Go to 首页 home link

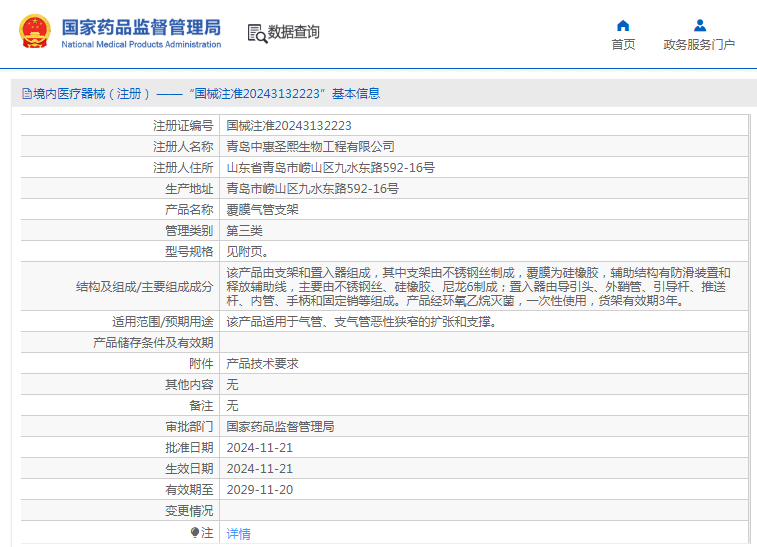tap(623, 44)
